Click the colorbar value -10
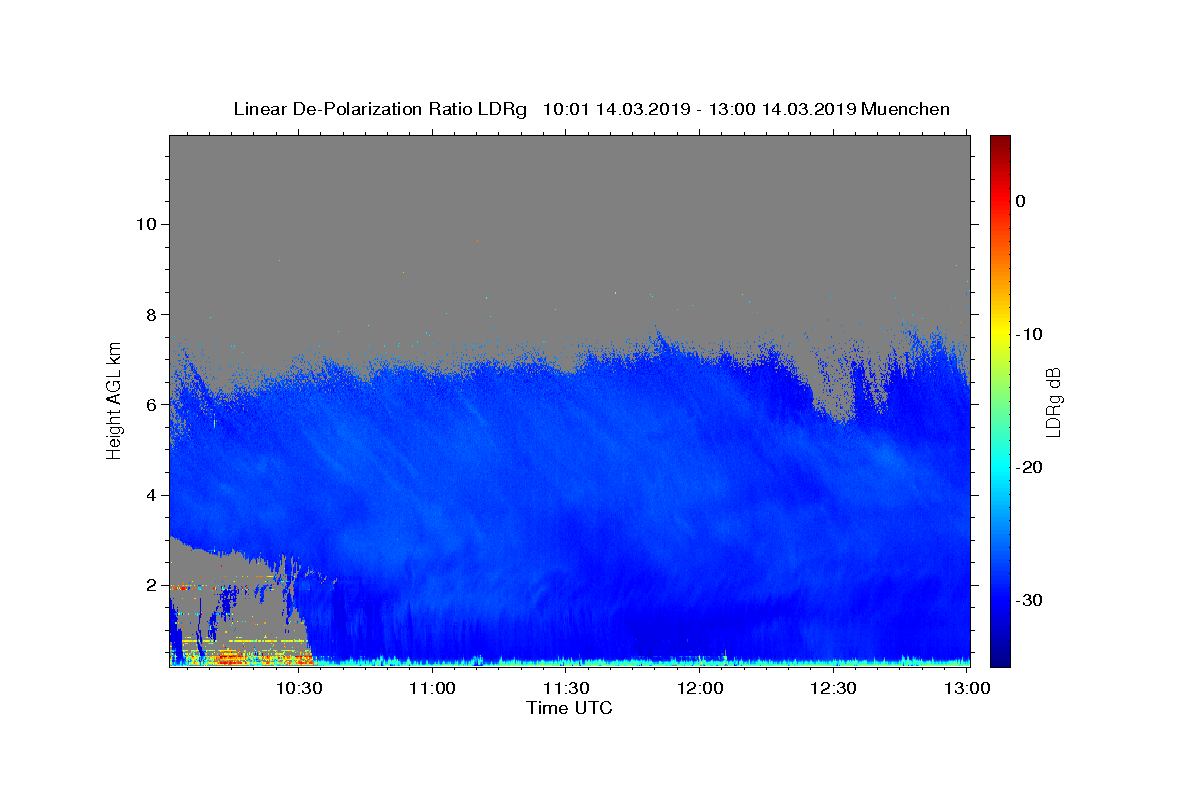The width and height of the screenshot is (1200, 800). (1029, 334)
